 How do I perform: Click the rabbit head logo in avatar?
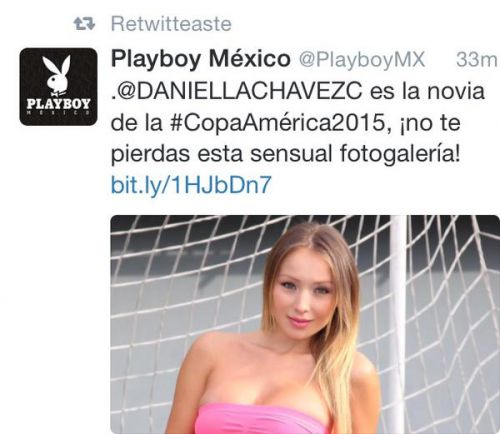click(x=58, y=75)
